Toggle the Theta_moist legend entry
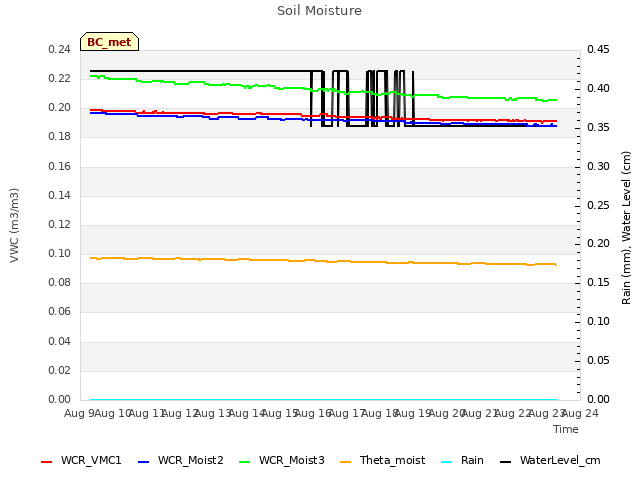This screenshot has width=640, height=480. (x=383, y=460)
